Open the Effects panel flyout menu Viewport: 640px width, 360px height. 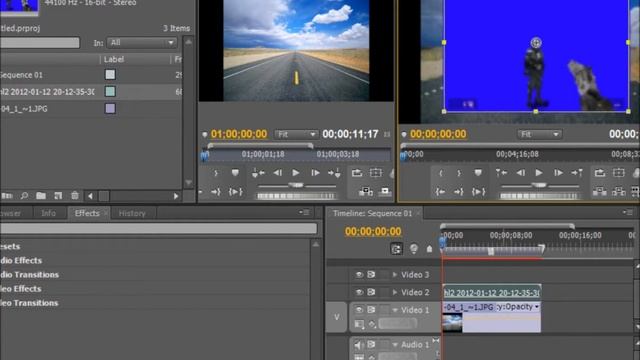click(x=304, y=212)
